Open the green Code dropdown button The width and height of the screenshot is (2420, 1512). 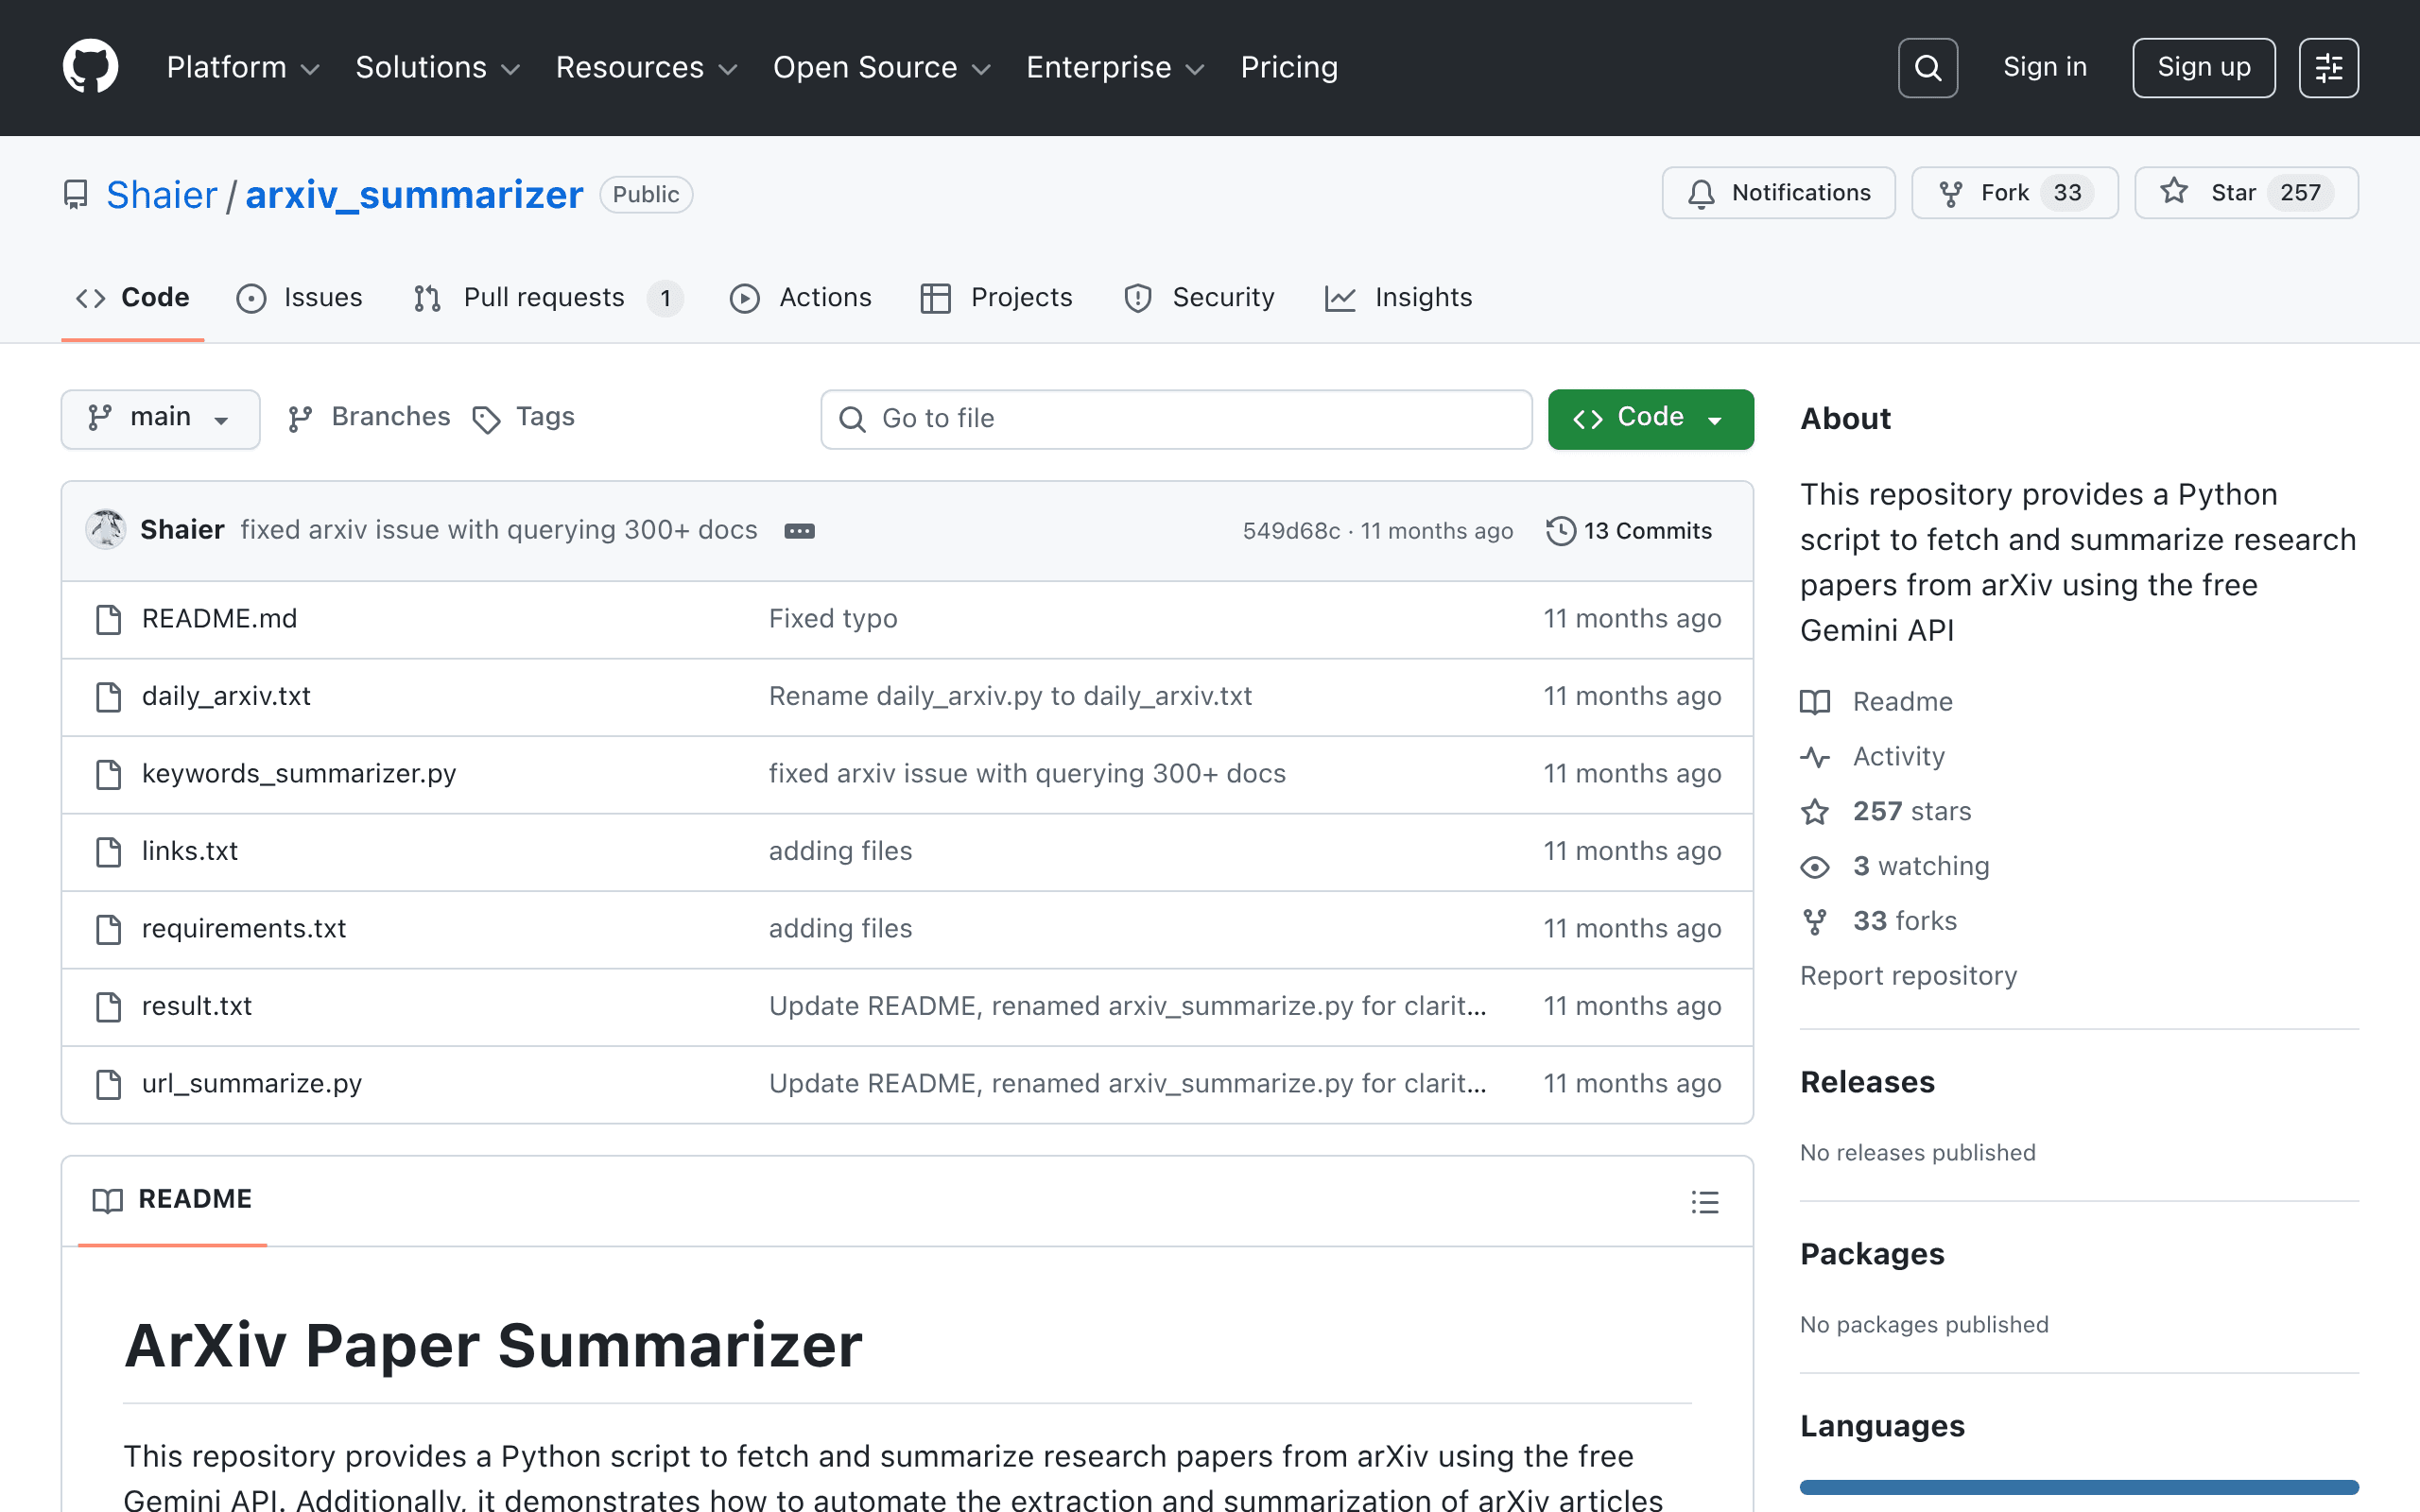tap(1650, 419)
